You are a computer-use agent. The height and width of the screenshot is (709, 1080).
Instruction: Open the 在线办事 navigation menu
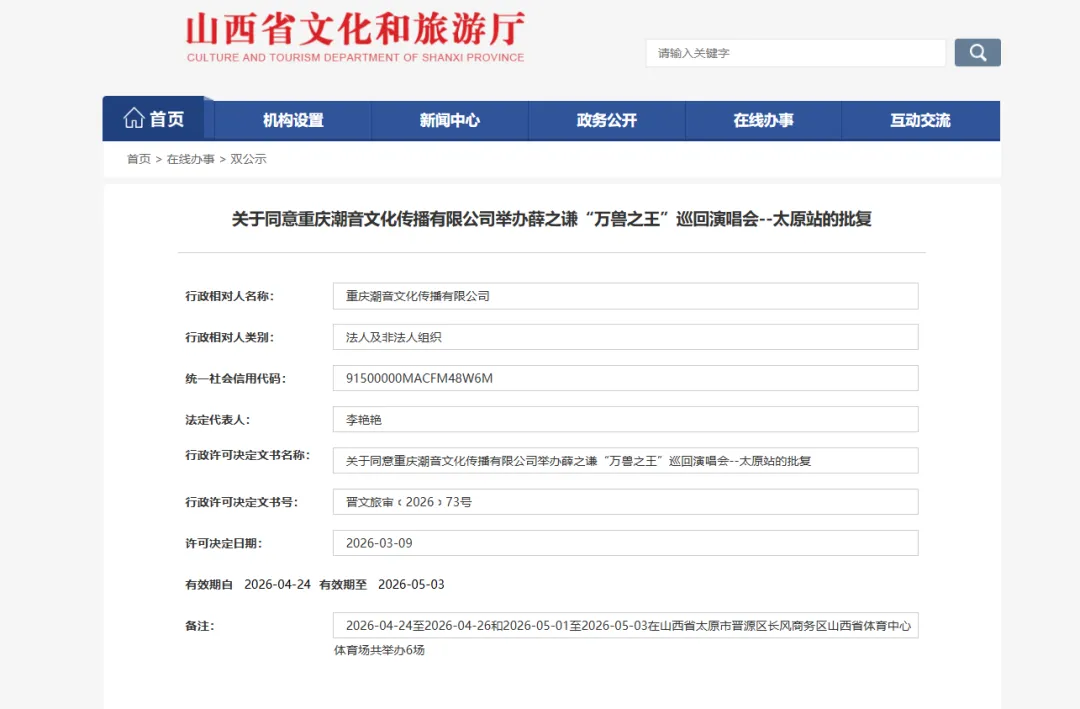coord(763,121)
